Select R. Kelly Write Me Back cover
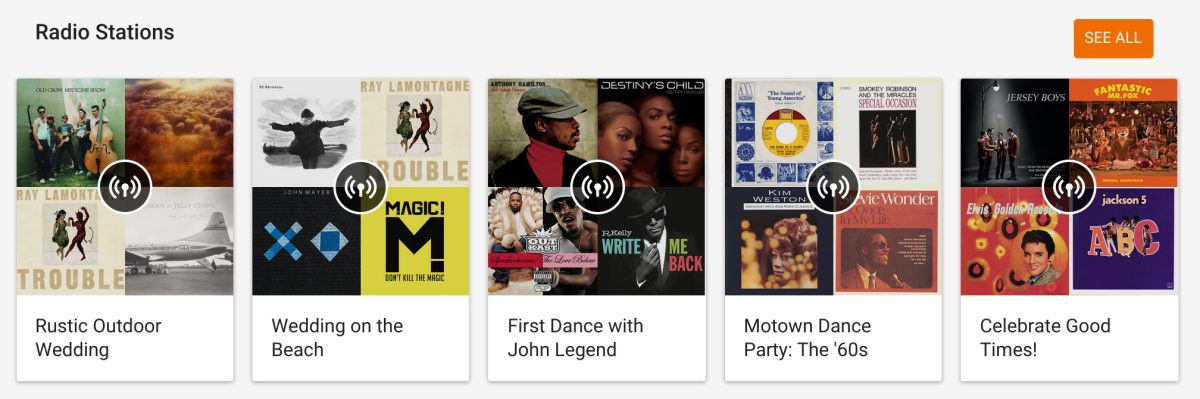The height and width of the screenshot is (399, 1200). 651,241
